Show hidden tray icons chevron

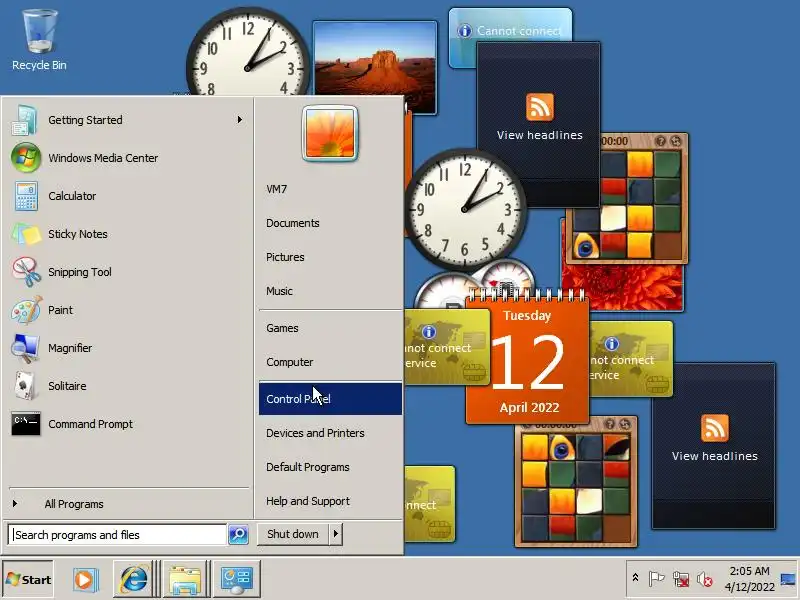click(635, 578)
